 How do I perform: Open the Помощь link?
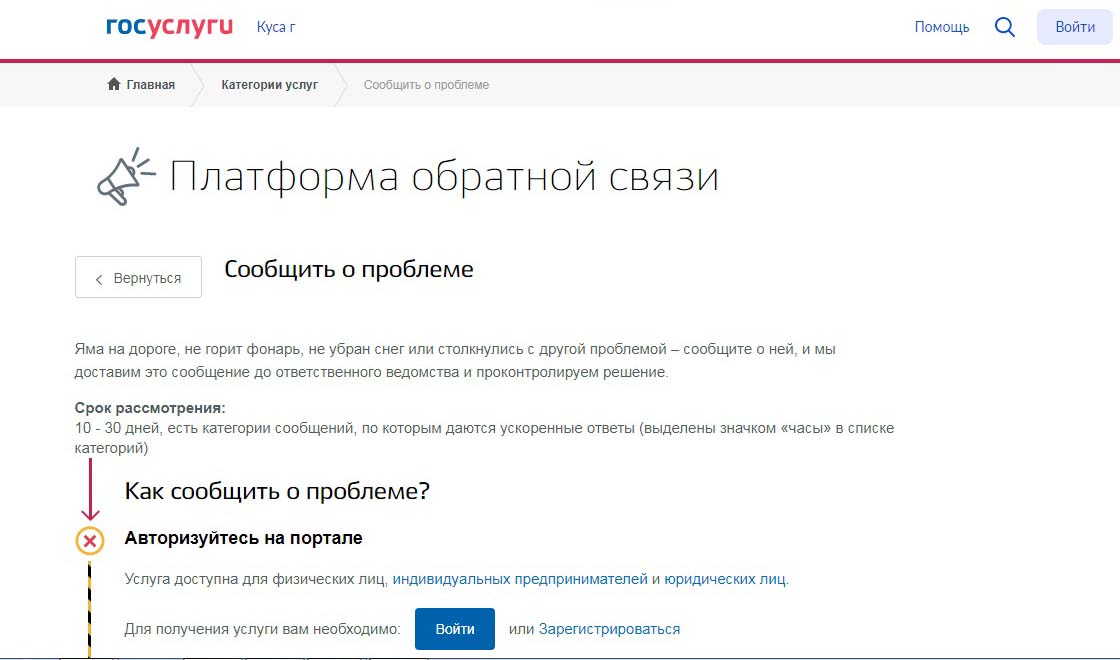[x=941, y=27]
